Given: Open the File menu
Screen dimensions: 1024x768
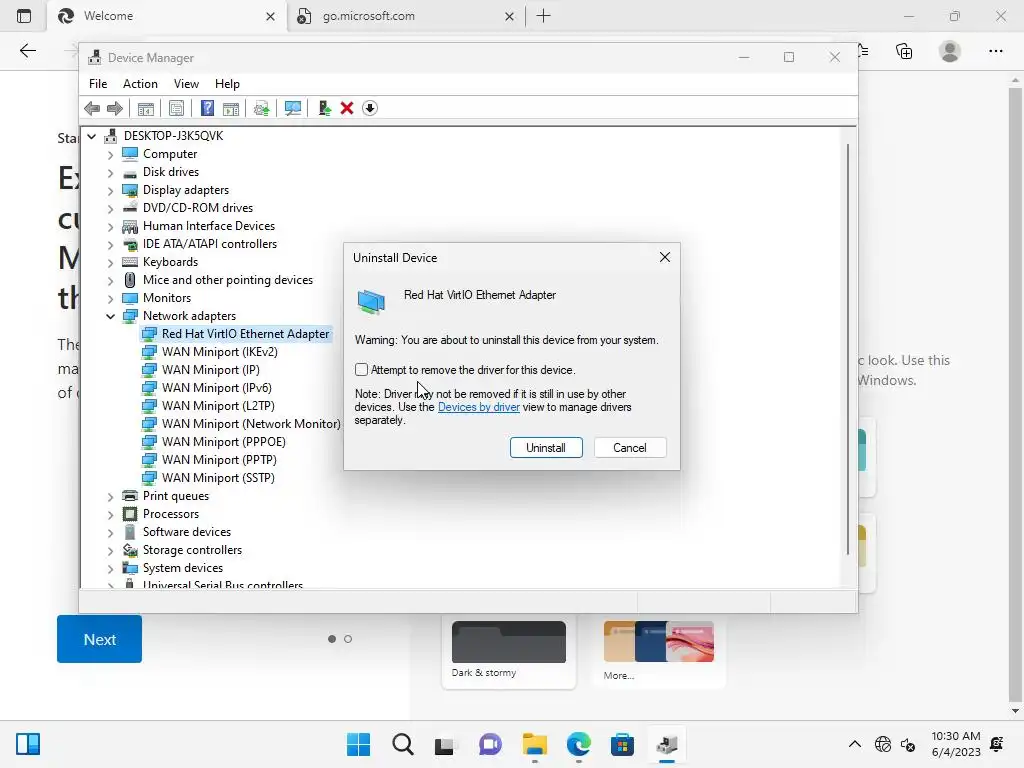Looking at the screenshot, I should (98, 84).
